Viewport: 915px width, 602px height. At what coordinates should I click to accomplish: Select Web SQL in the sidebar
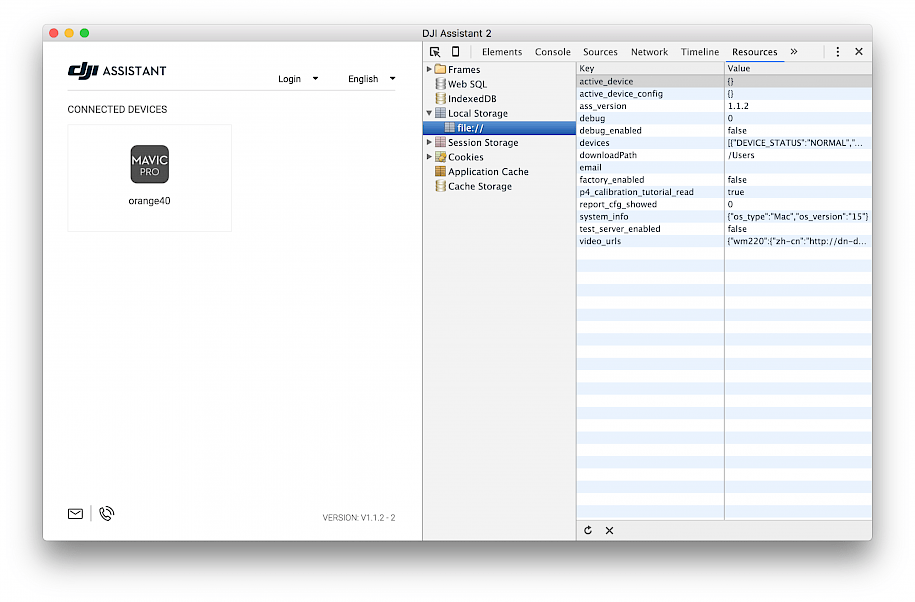click(467, 84)
